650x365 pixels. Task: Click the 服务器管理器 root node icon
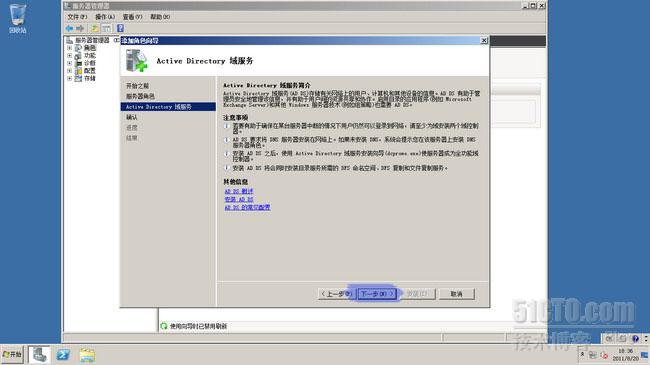[x=70, y=40]
